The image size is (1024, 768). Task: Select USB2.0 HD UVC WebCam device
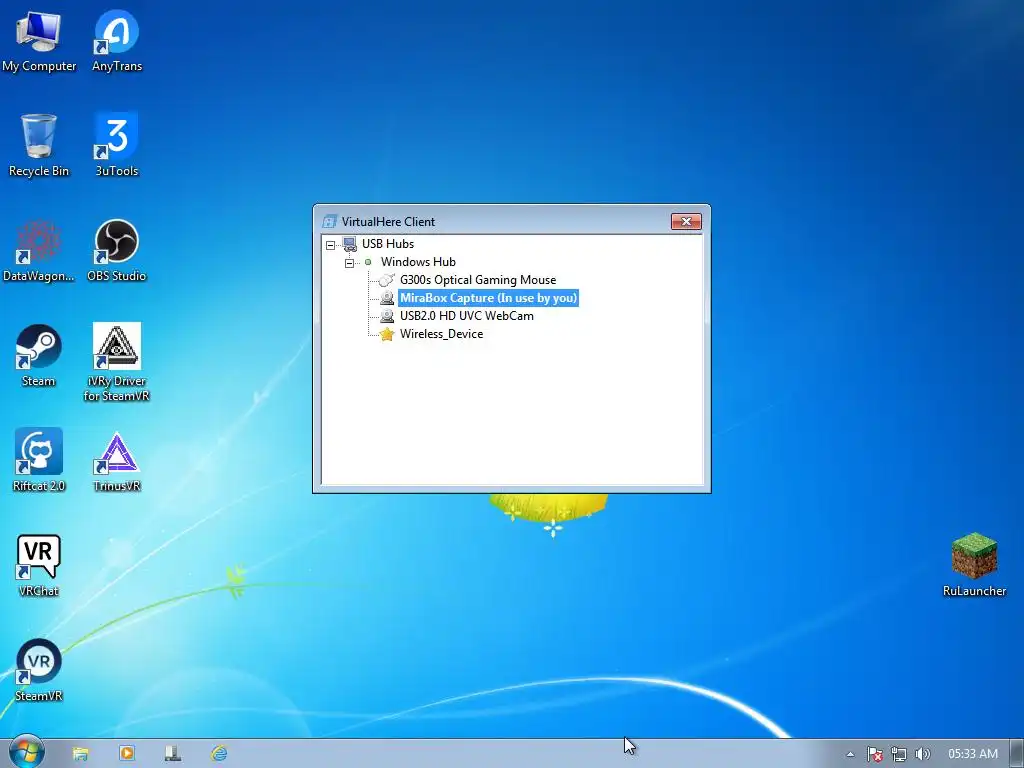click(x=466, y=316)
